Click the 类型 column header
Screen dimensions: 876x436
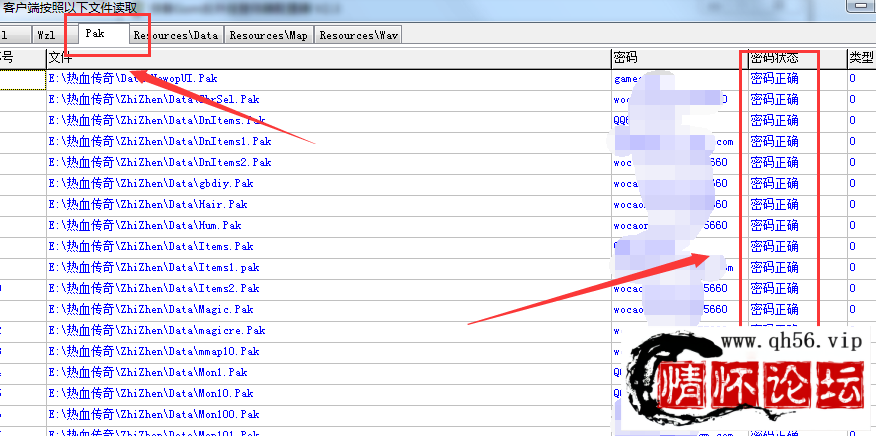click(861, 58)
